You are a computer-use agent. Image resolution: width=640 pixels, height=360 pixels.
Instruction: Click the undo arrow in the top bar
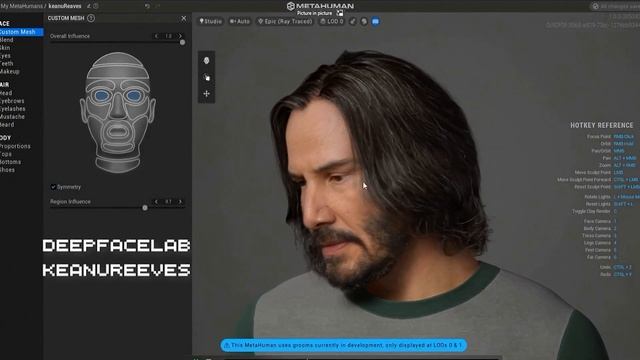click(x=147, y=6)
